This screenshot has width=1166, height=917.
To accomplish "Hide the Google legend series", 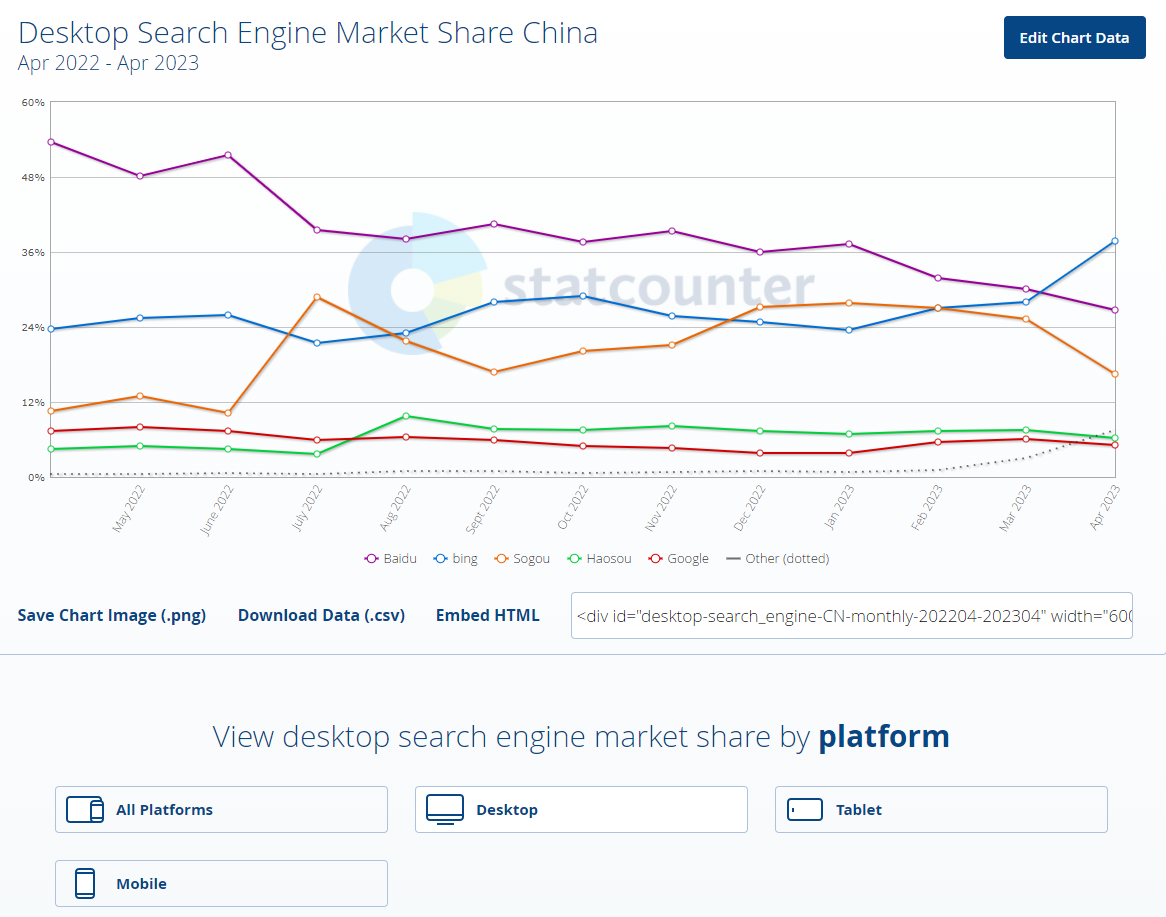I will 679,559.
